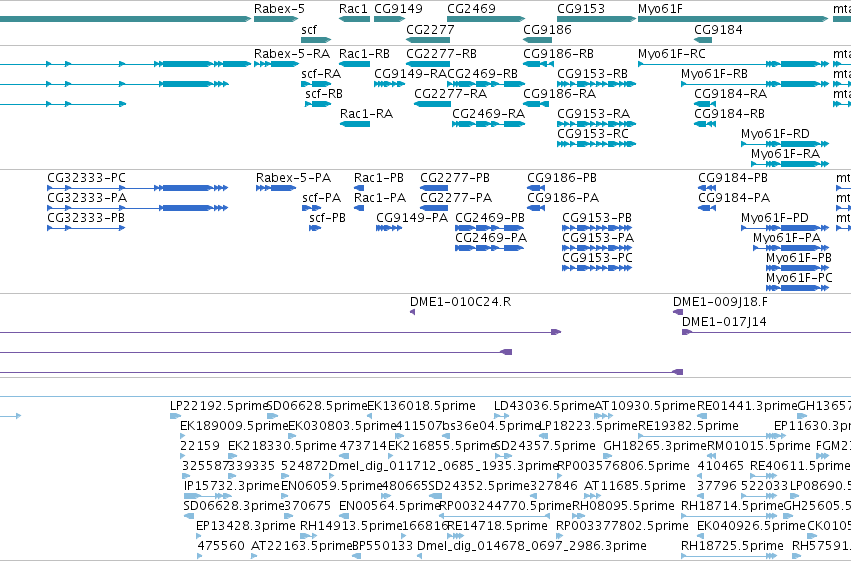Screen dimensions: 851x561
Task: Click transcript Myo61F-RC
Action: tap(672, 54)
